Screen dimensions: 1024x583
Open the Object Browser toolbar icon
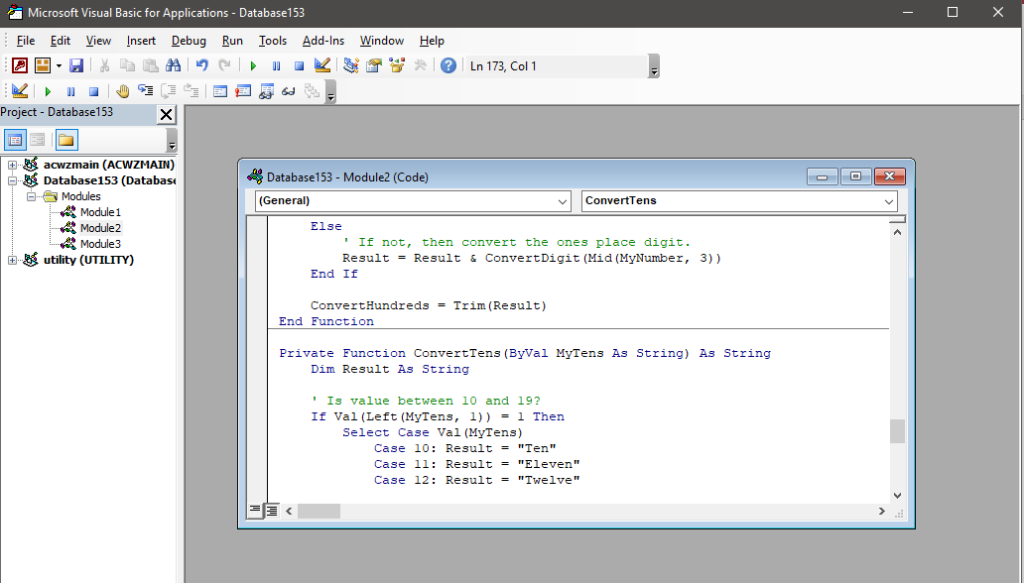click(x=397, y=65)
